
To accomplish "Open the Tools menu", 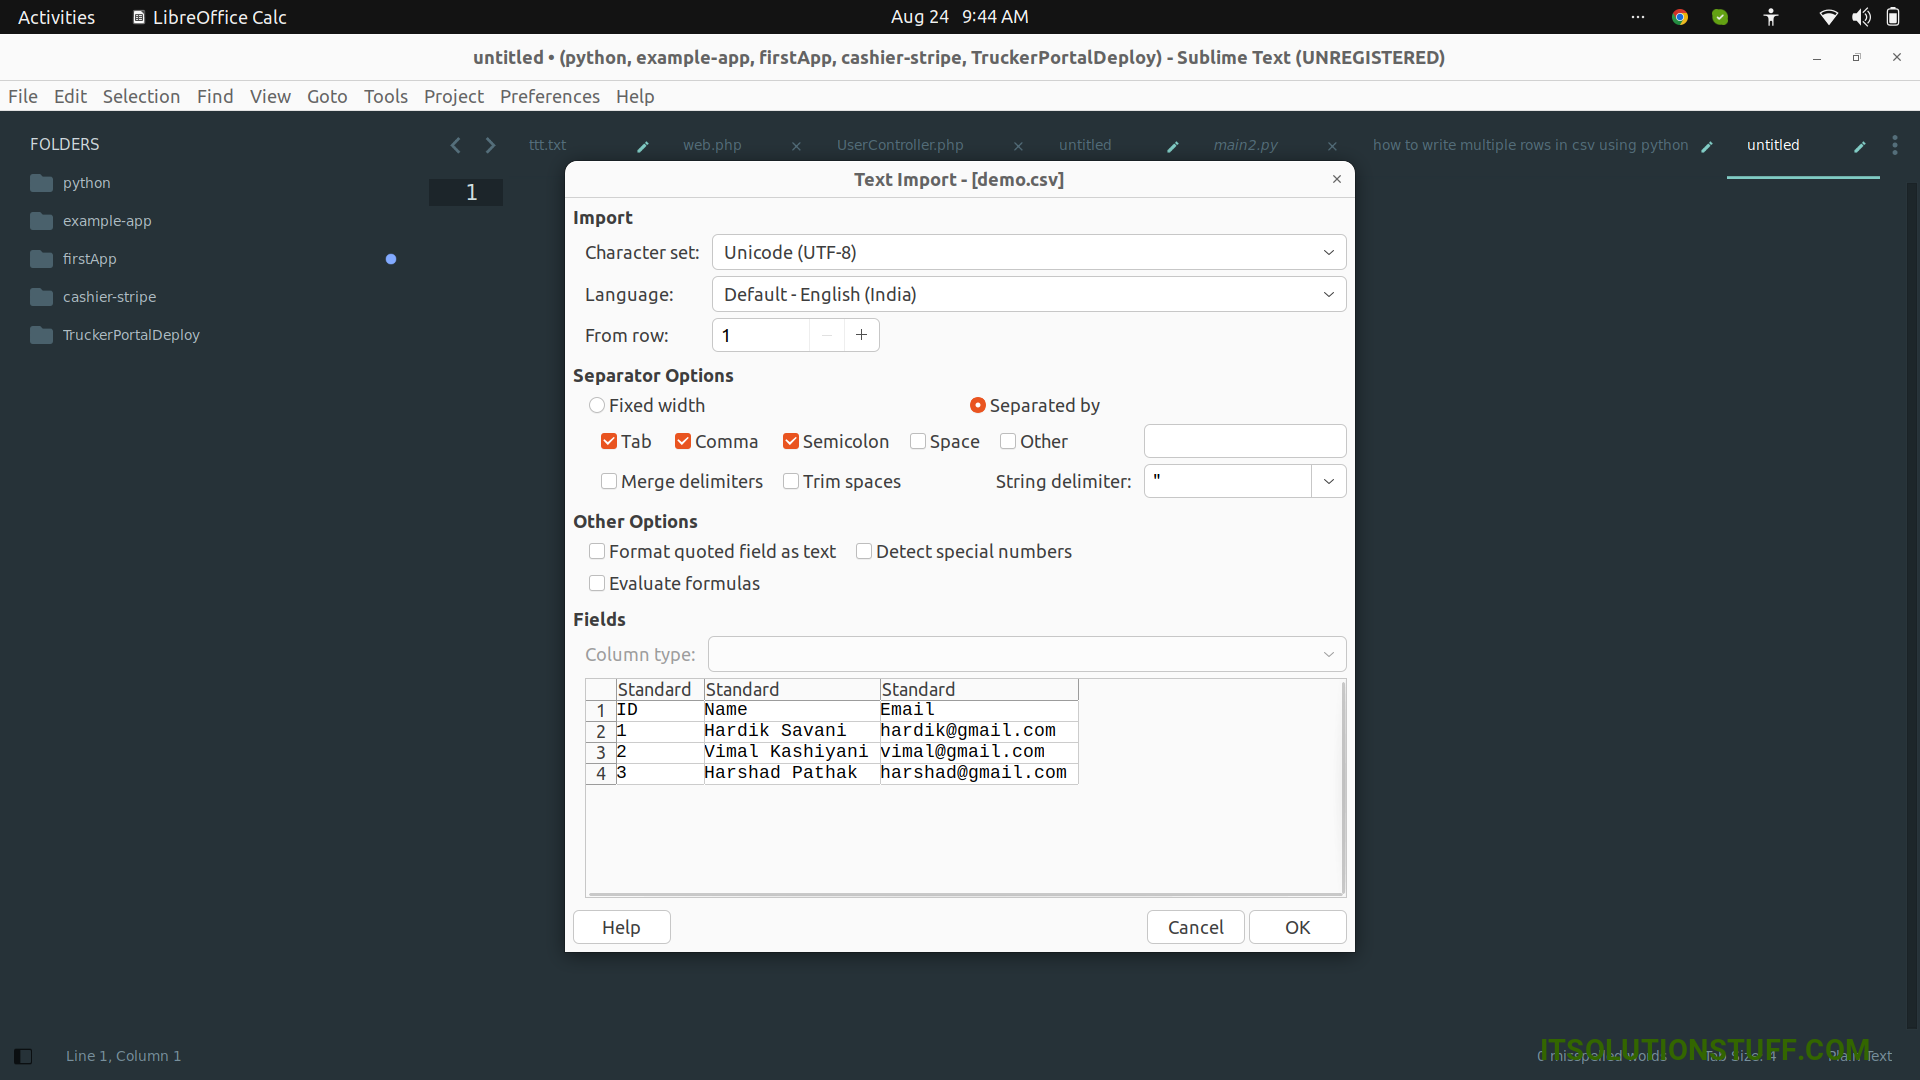I will point(386,96).
